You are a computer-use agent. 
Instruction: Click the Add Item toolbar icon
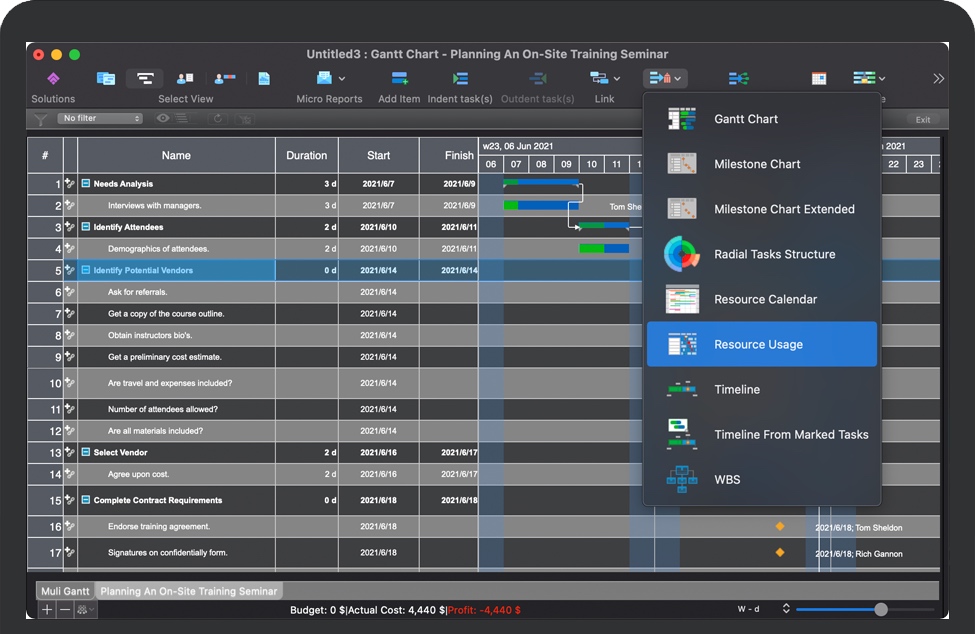pos(399,79)
